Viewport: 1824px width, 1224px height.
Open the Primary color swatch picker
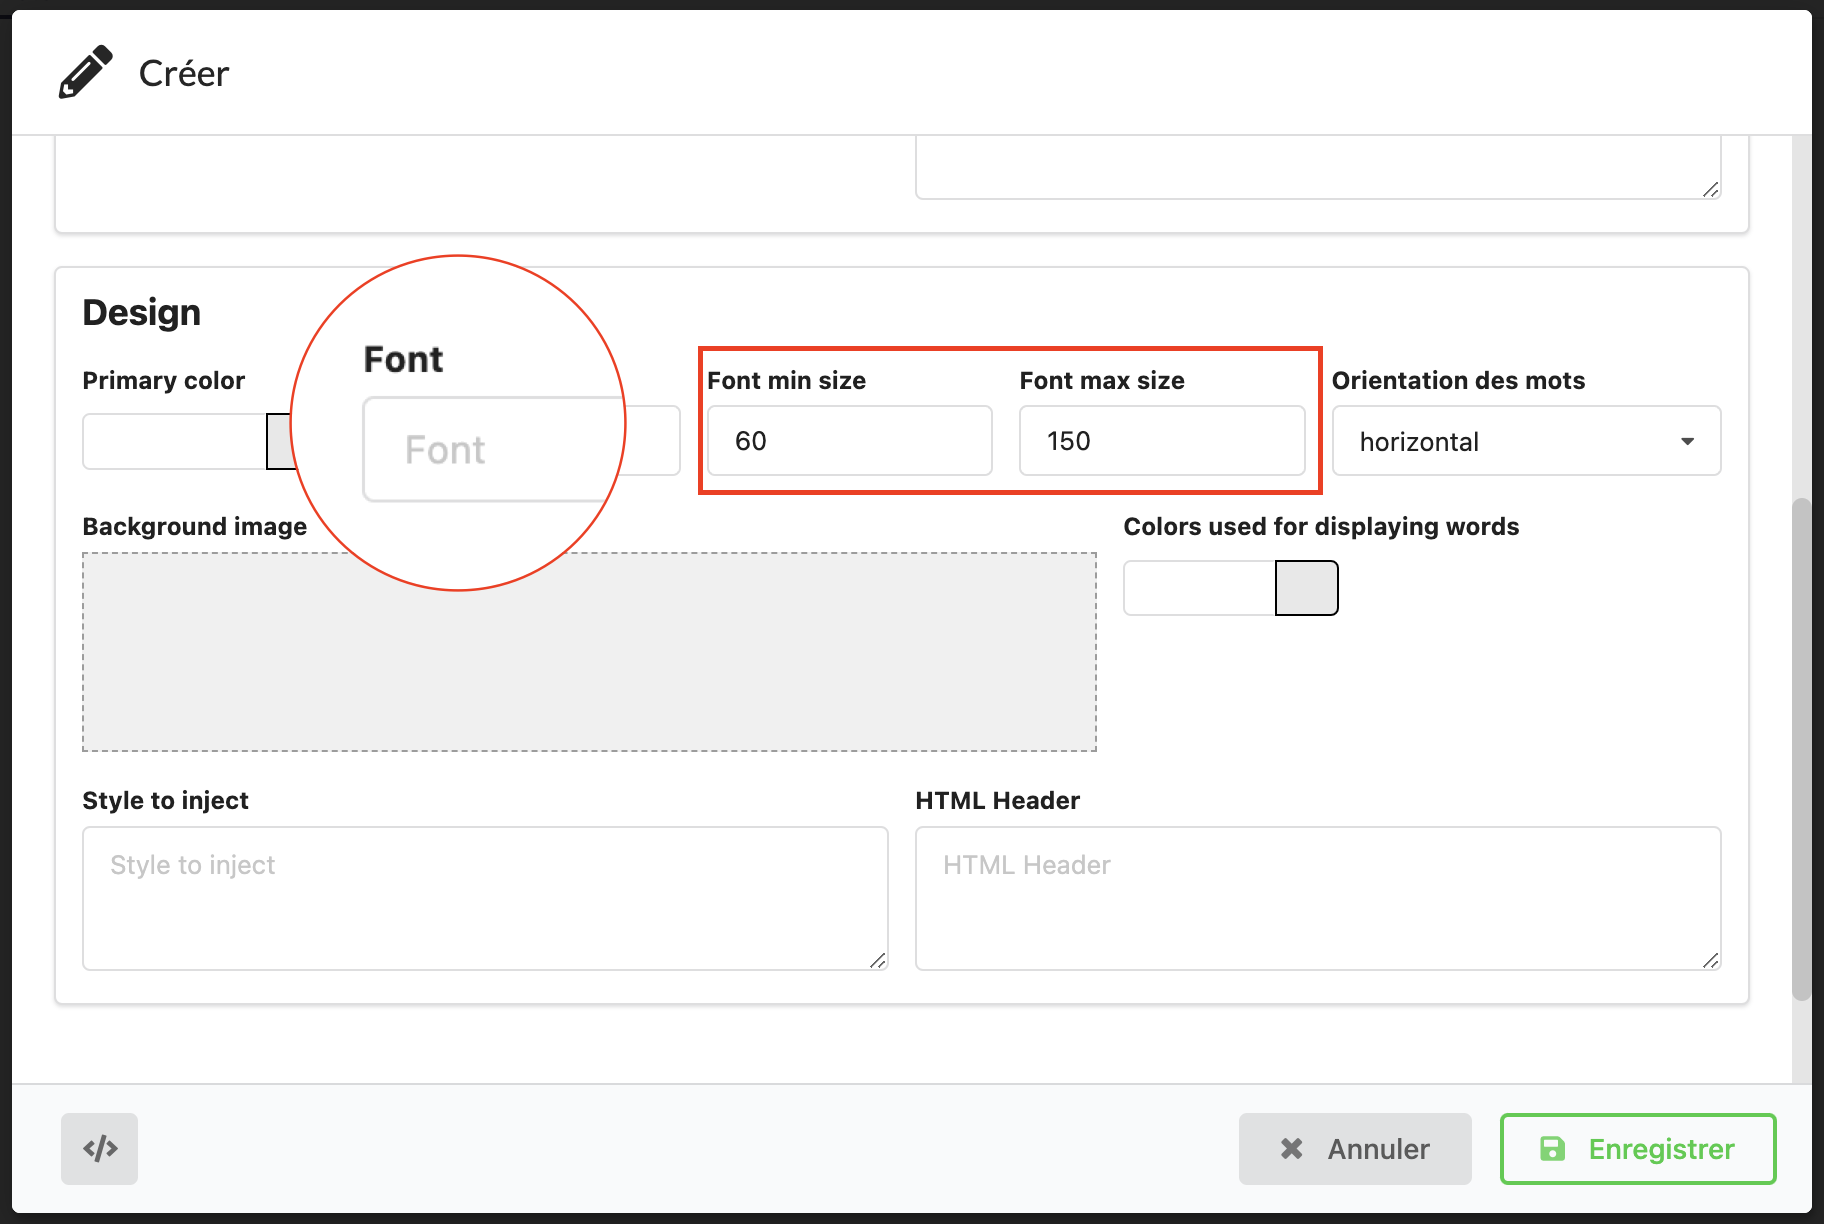[280, 441]
